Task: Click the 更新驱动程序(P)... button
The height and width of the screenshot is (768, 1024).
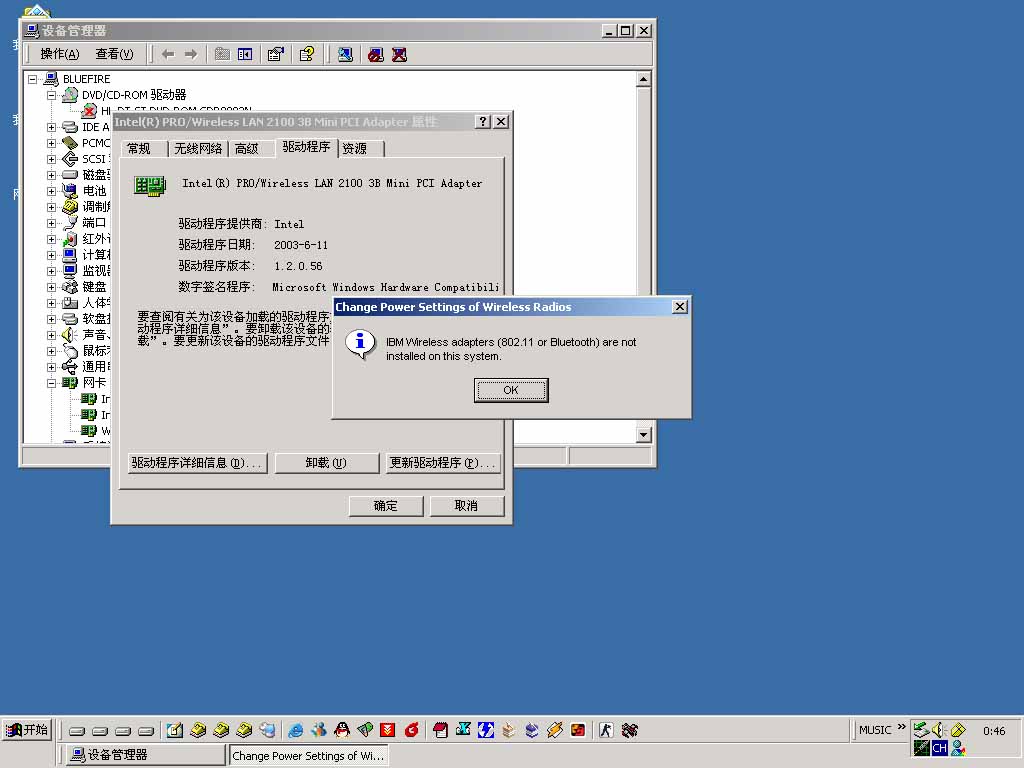Action: (x=443, y=463)
